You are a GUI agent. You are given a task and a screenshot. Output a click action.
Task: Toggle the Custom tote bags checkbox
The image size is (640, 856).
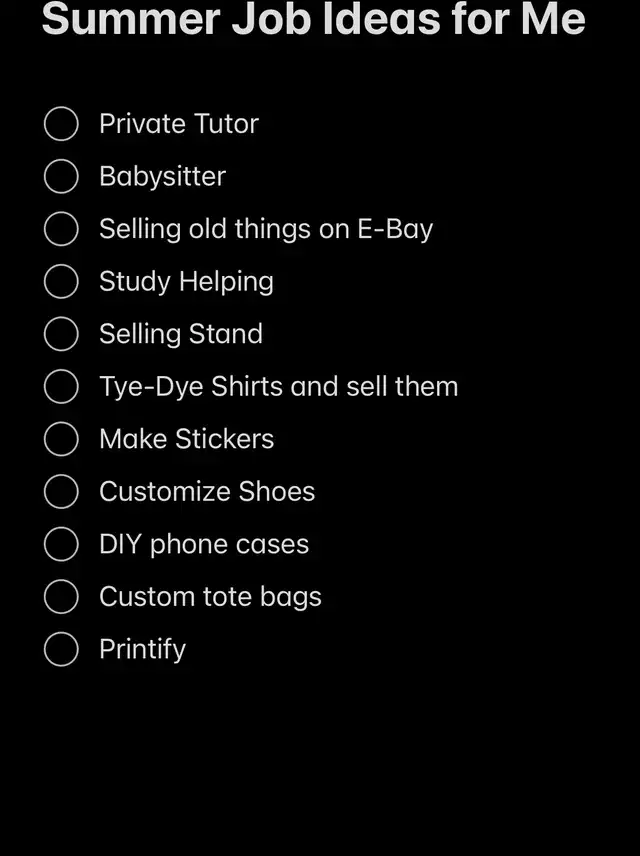click(x=61, y=597)
